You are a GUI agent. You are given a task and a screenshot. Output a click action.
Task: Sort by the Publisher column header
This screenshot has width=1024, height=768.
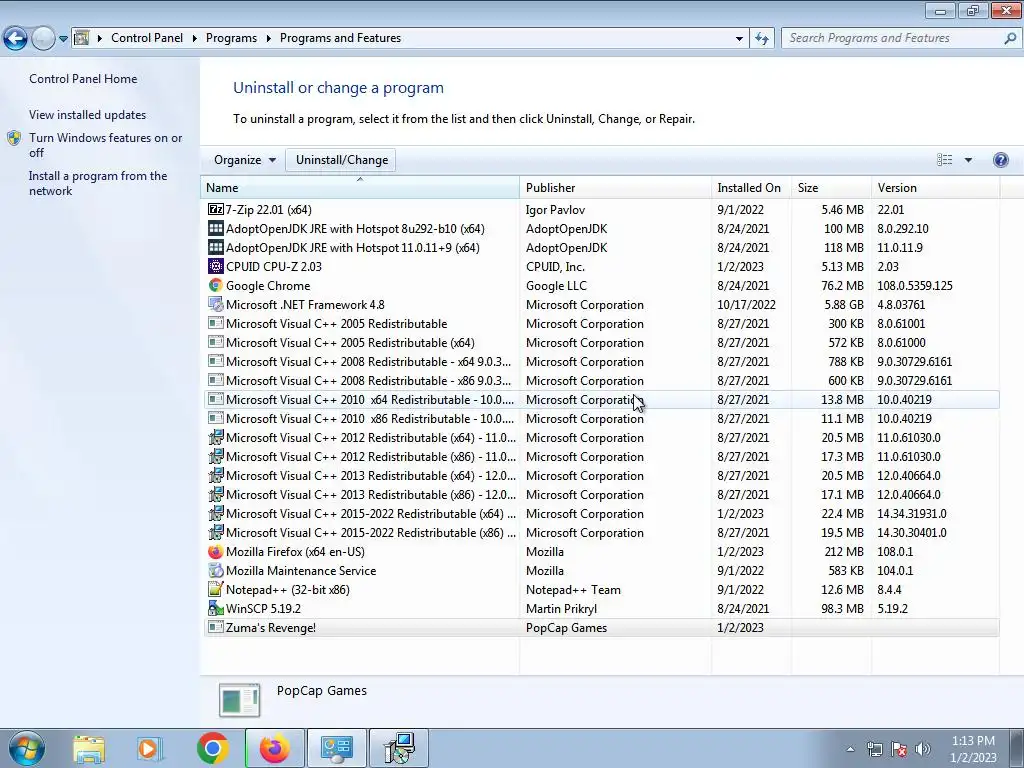point(615,187)
